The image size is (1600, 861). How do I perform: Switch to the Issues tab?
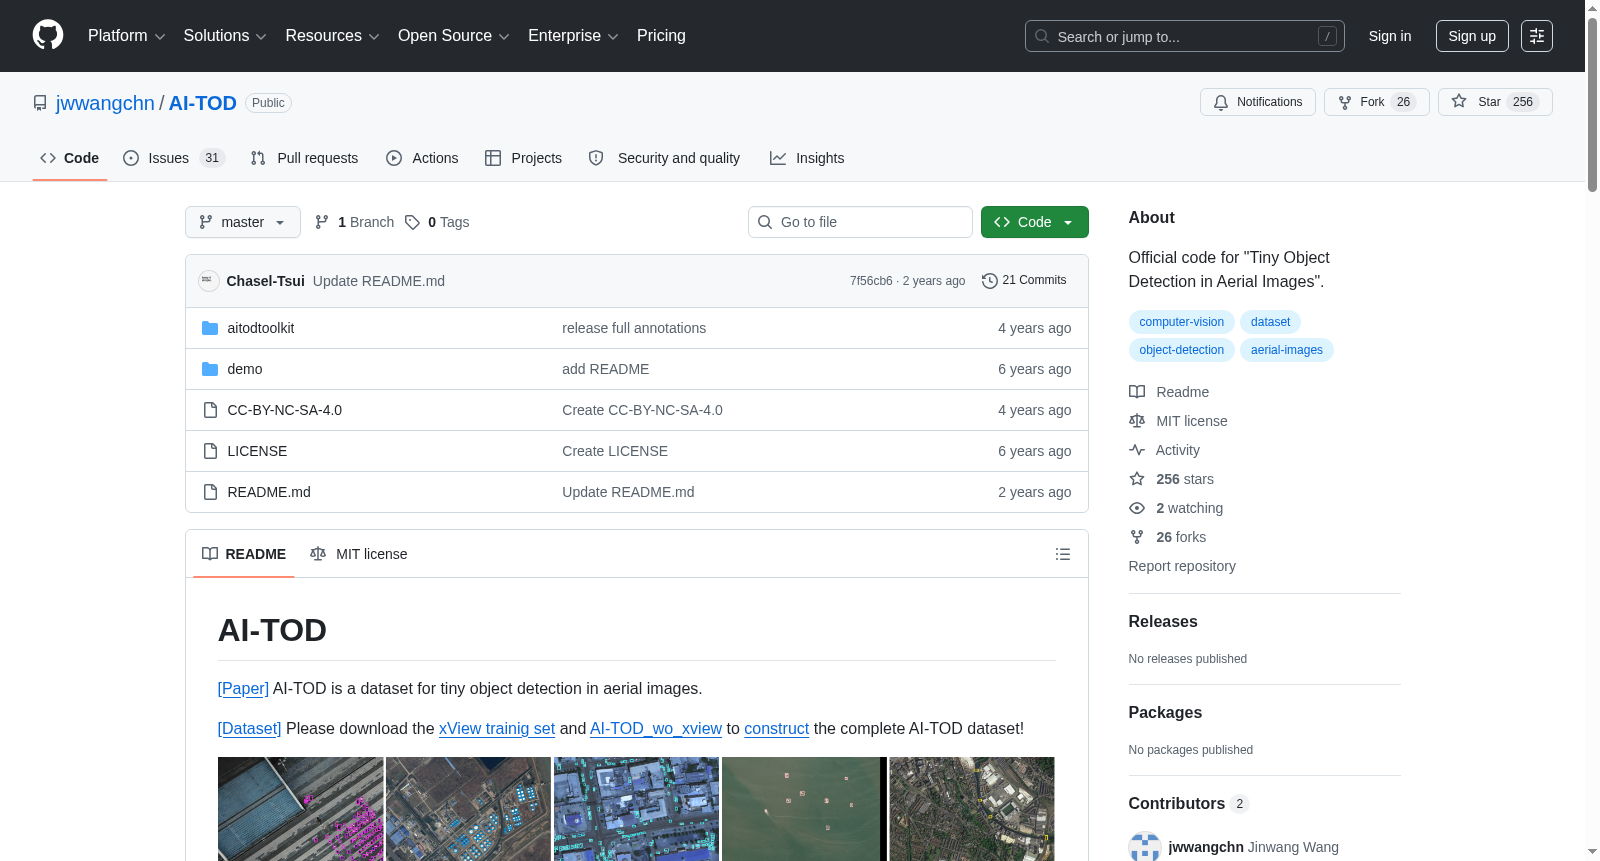tap(174, 158)
